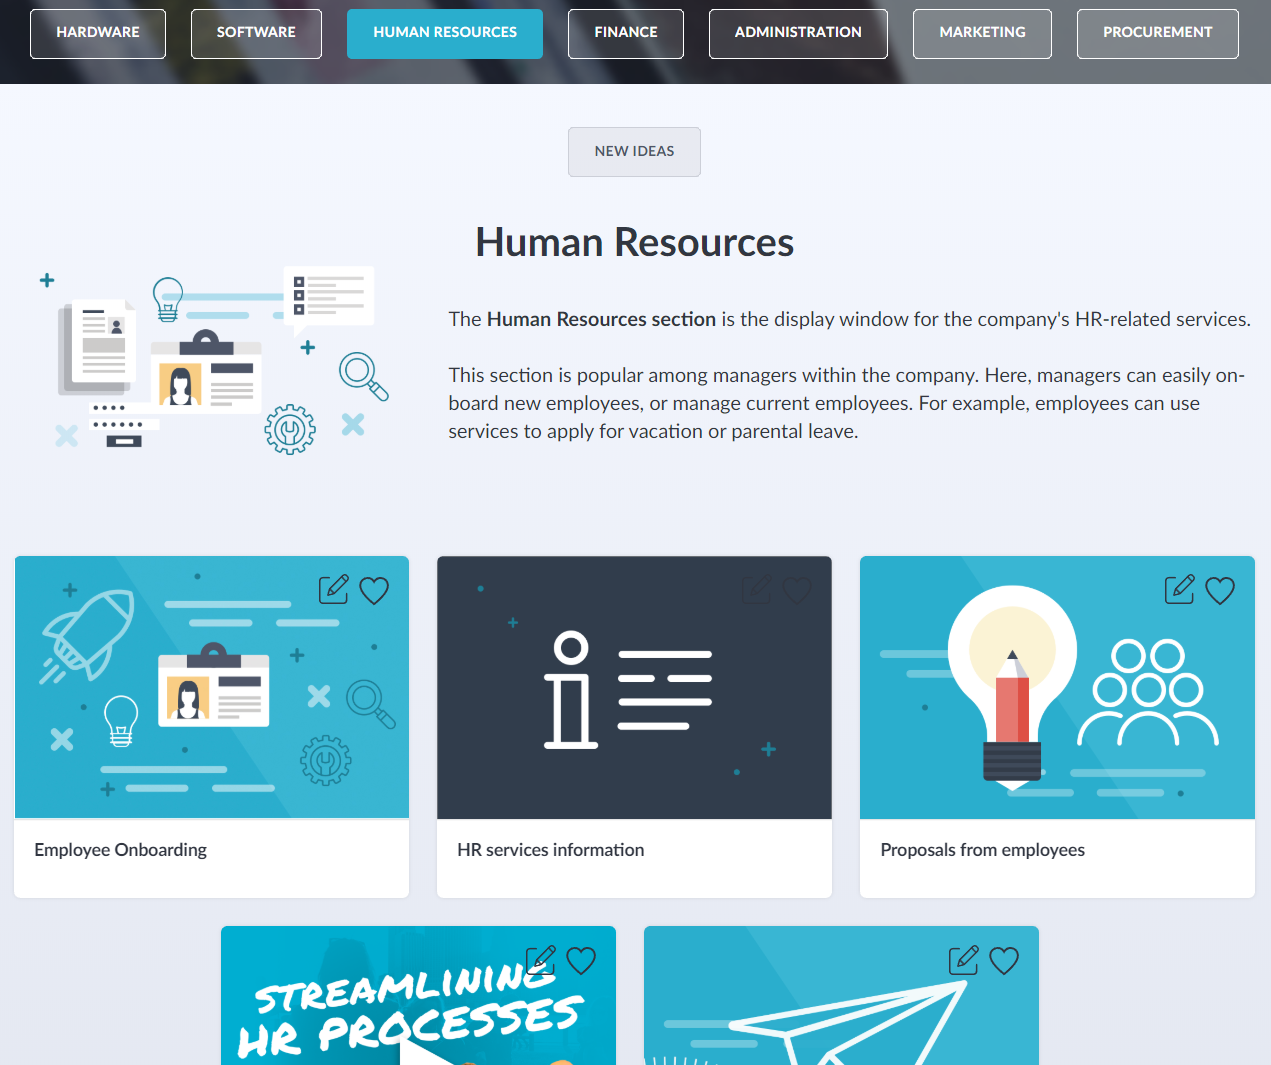The image size is (1271, 1065).
Task: Switch to the MARKETING section
Action: pyautogui.click(x=982, y=32)
